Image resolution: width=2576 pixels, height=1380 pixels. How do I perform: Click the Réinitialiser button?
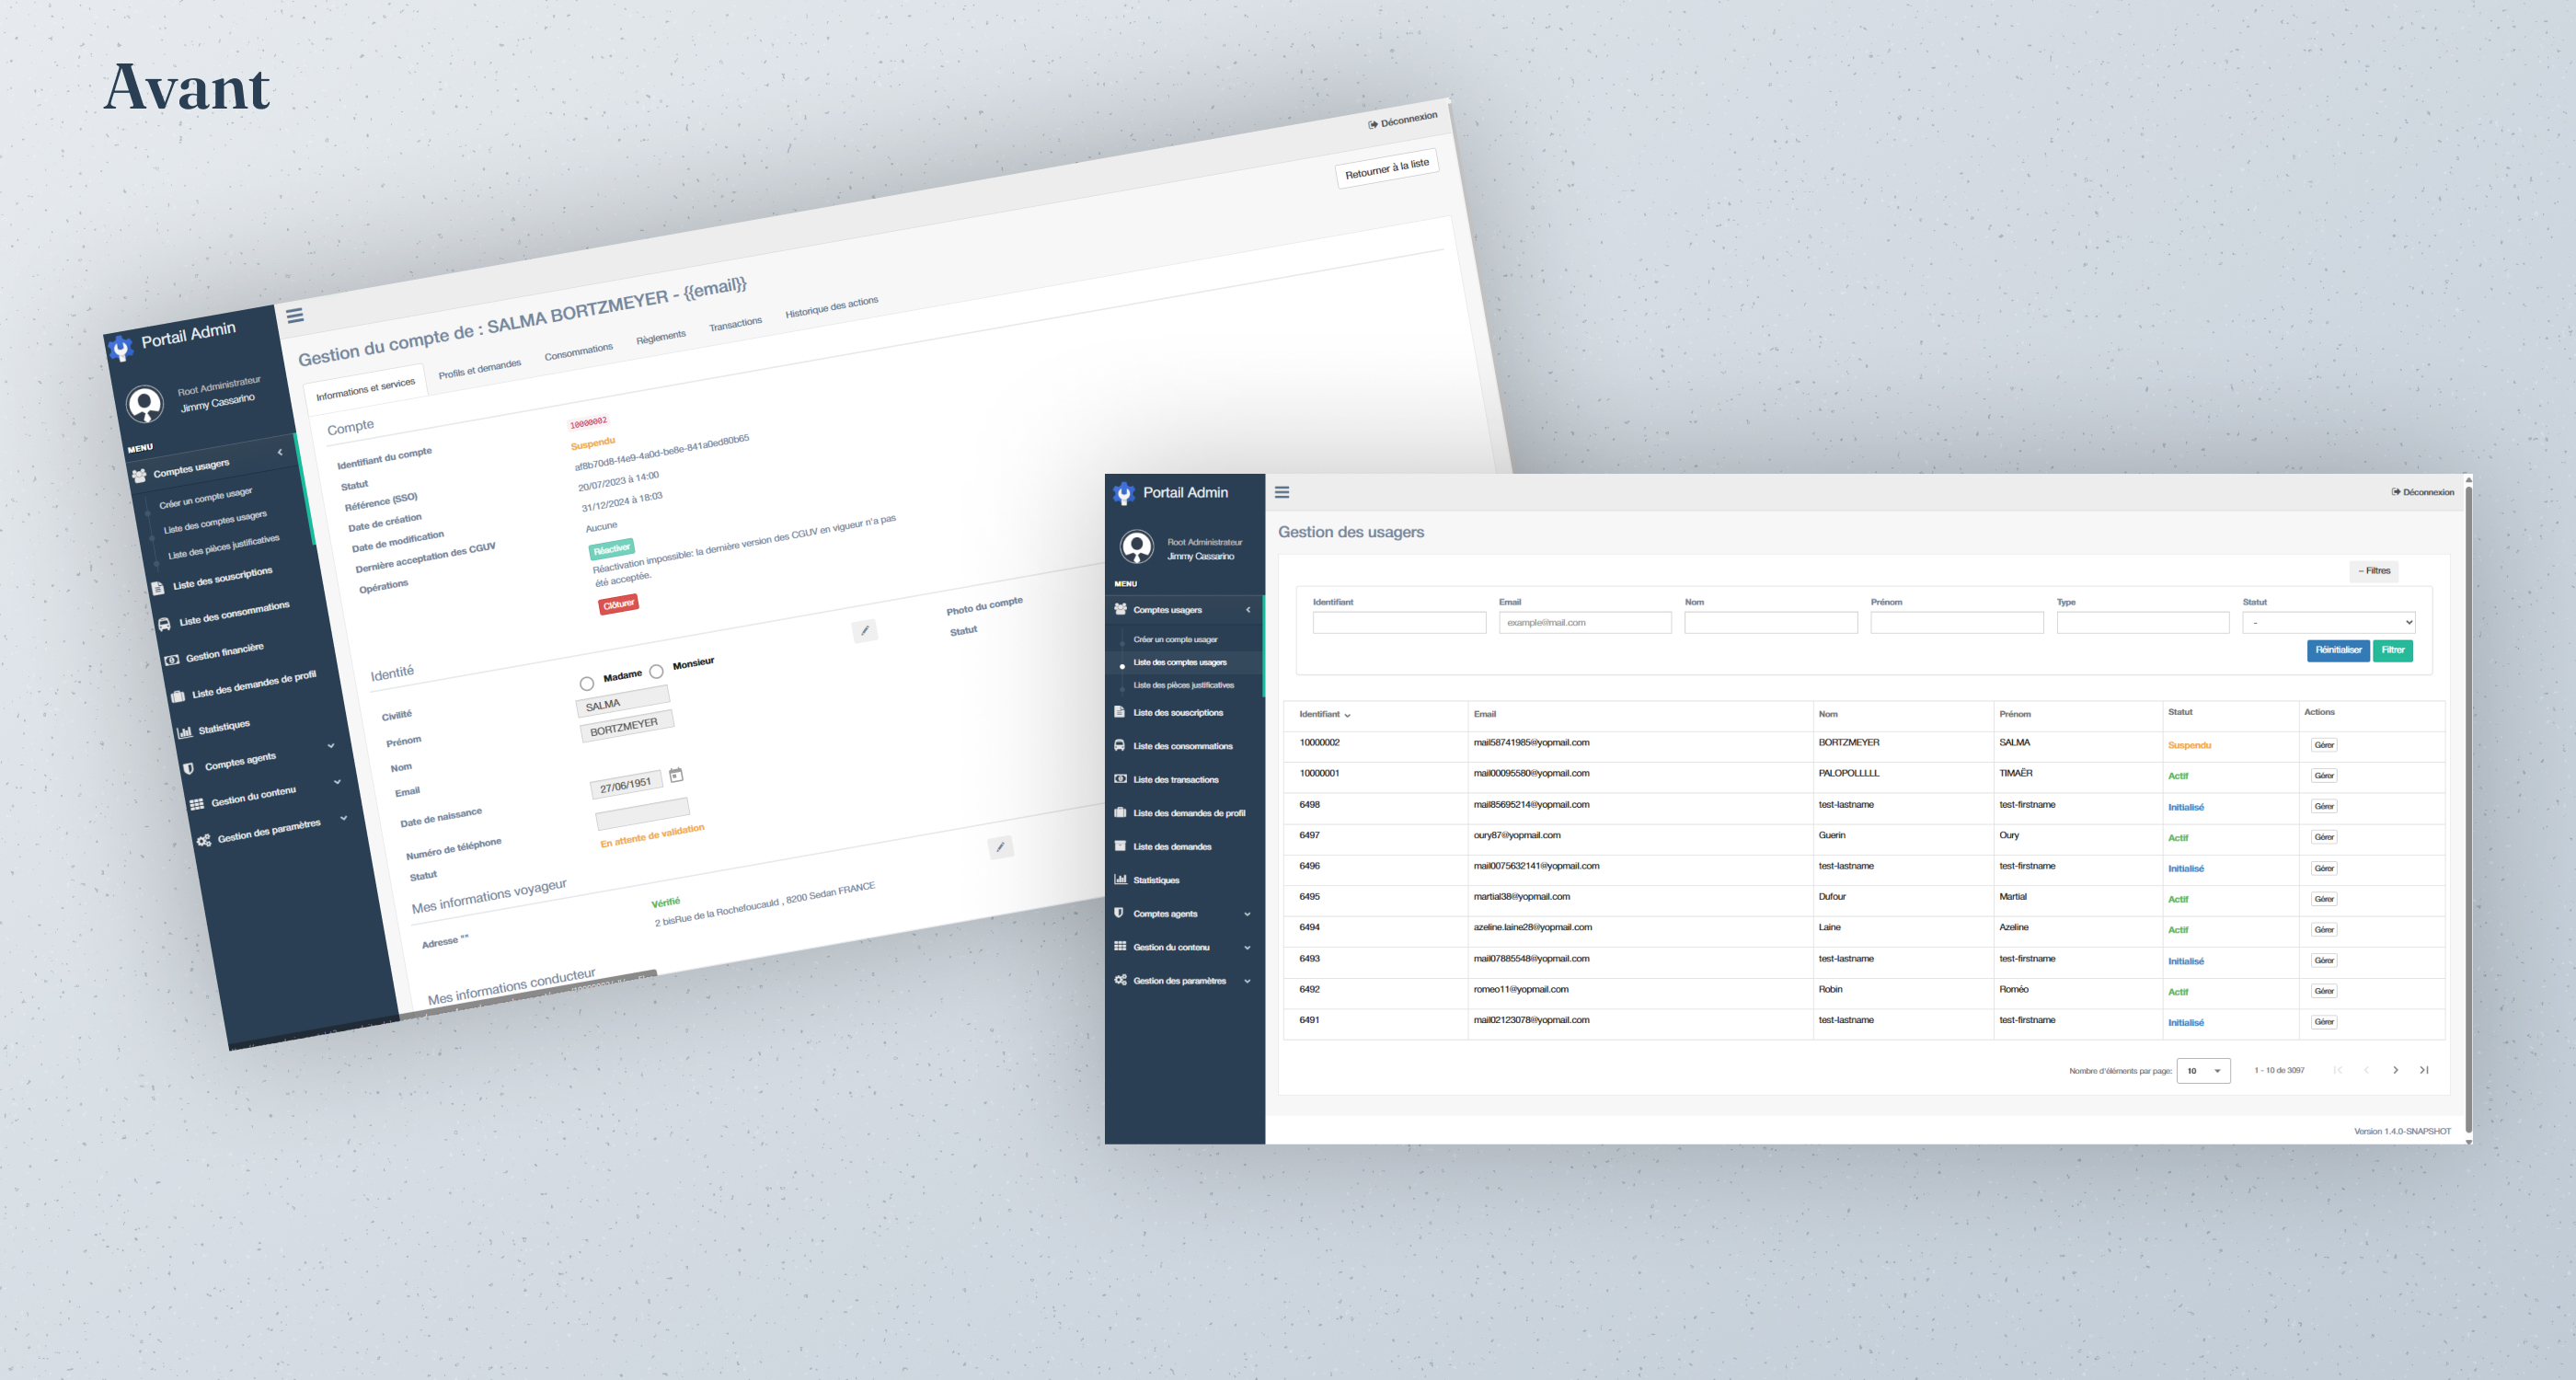tap(2338, 650)
